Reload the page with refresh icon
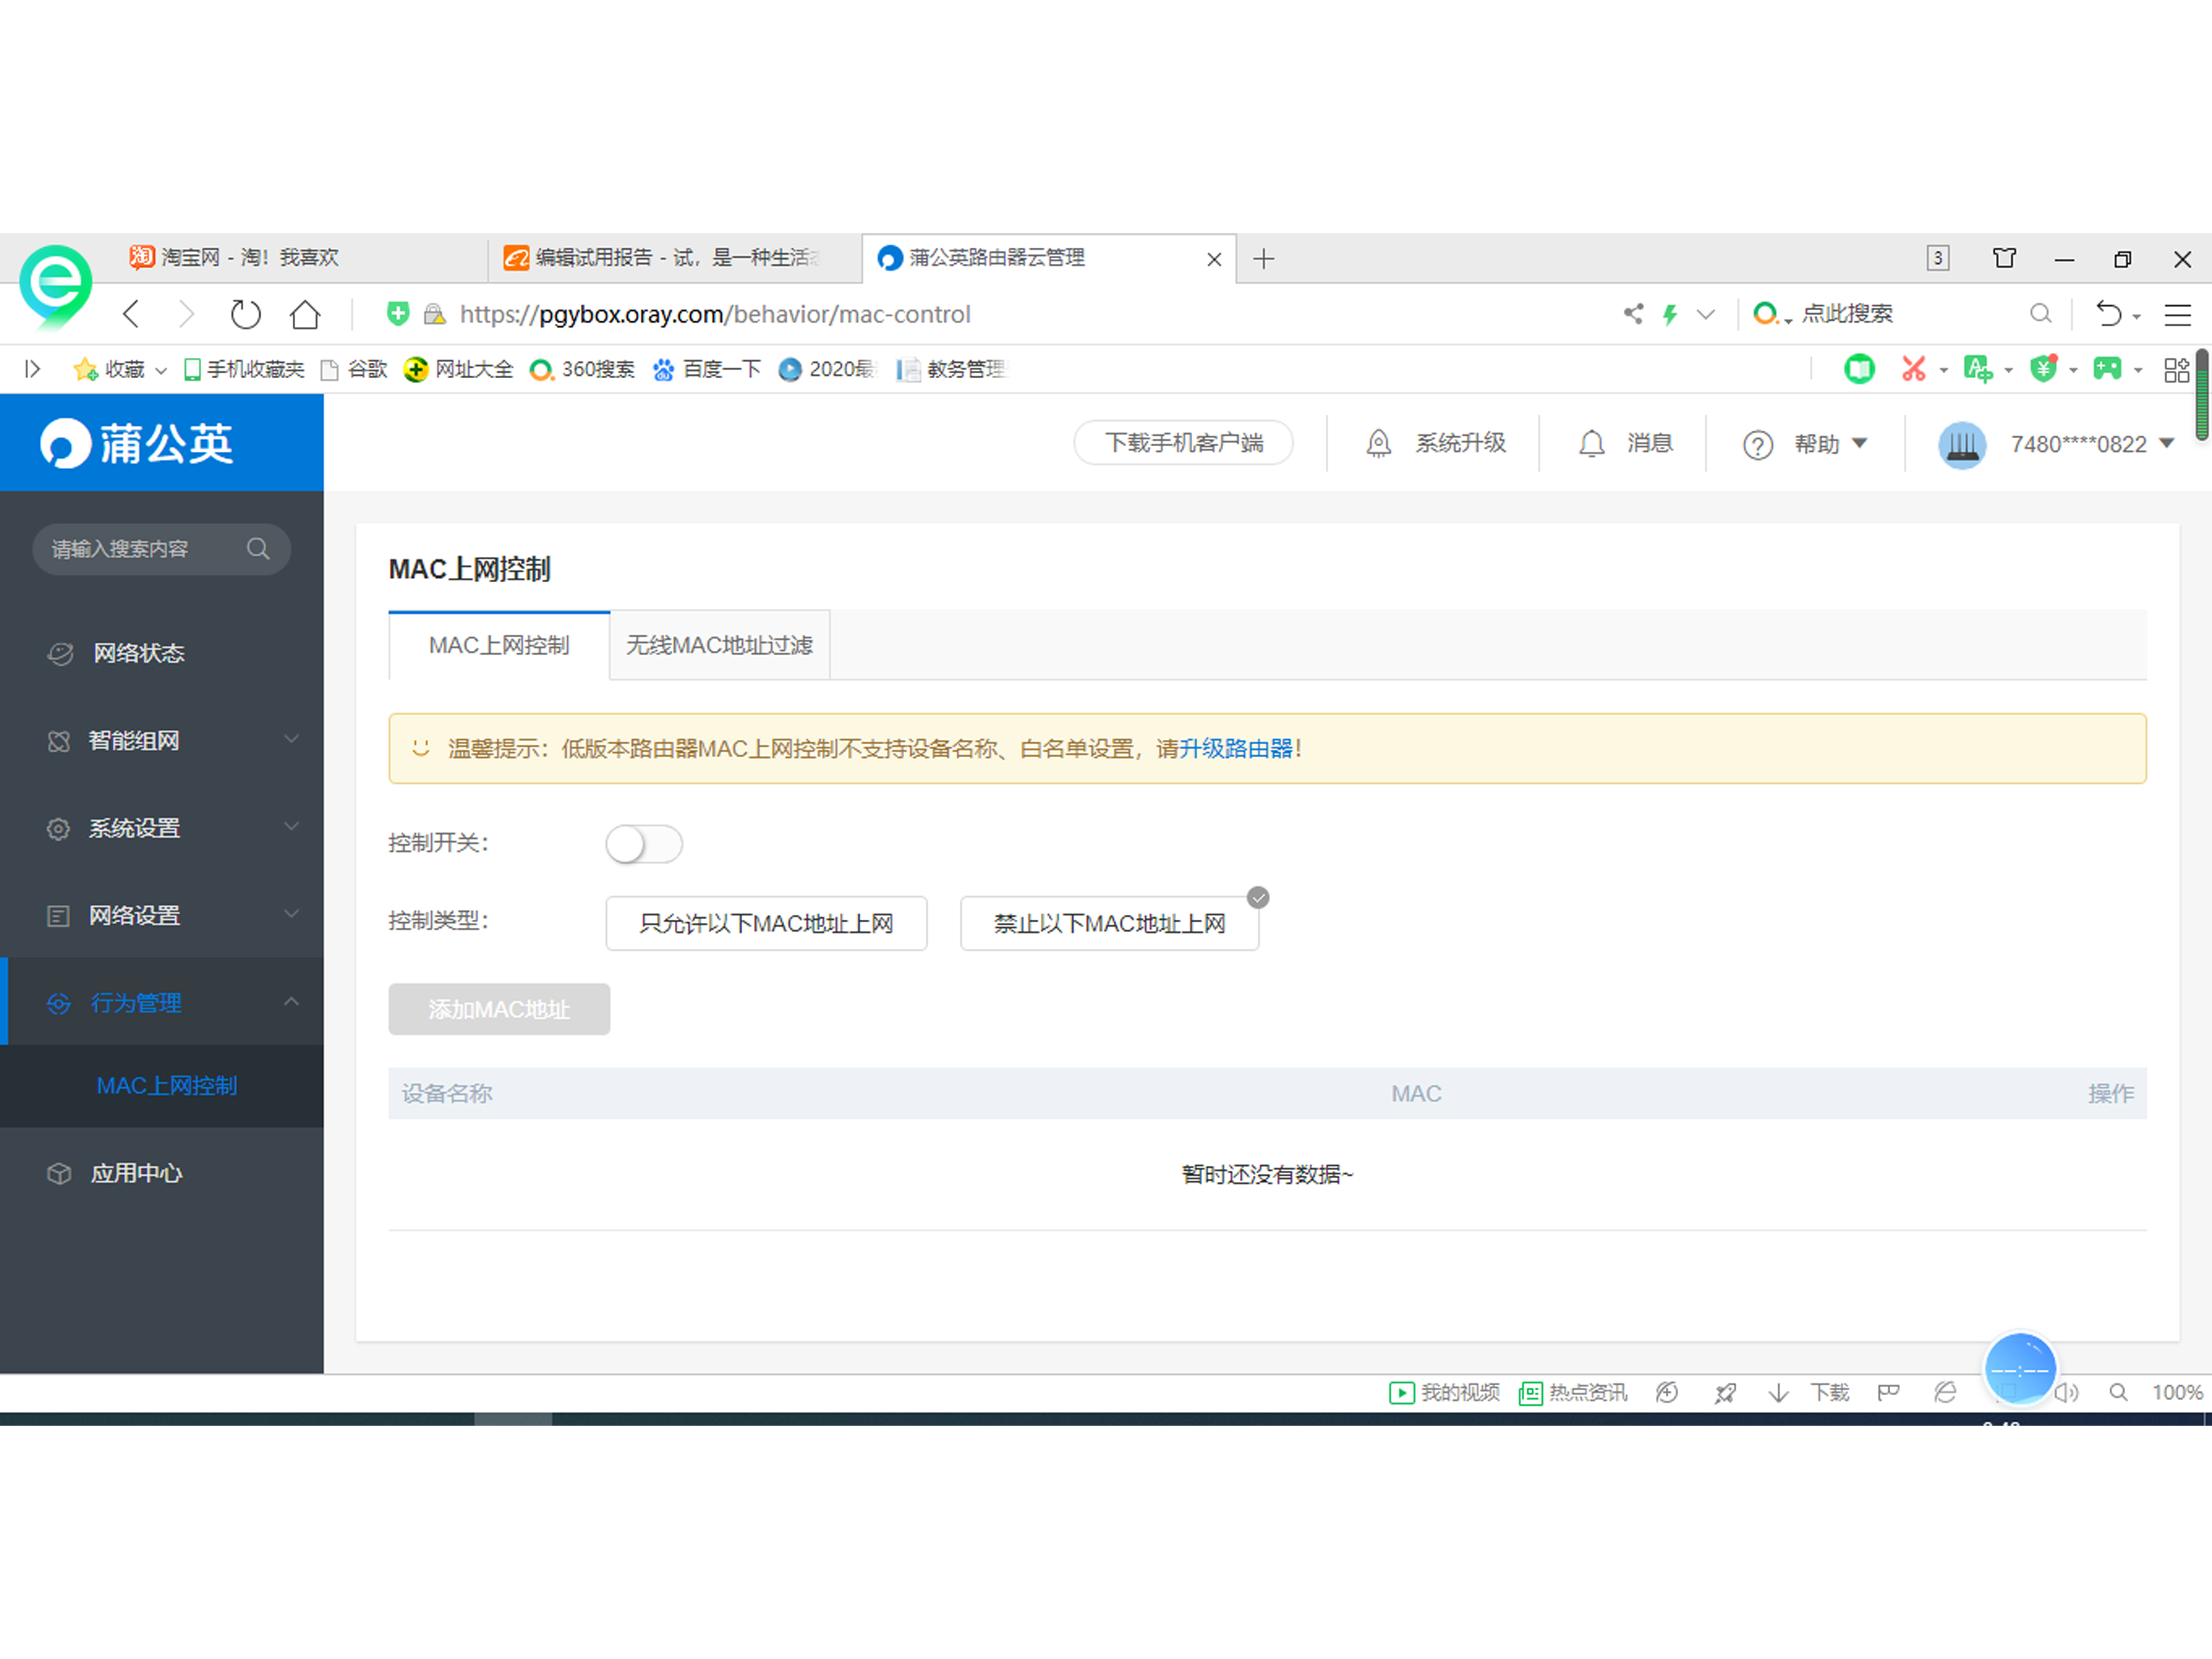2212x1659 pixels. [245, 314]
